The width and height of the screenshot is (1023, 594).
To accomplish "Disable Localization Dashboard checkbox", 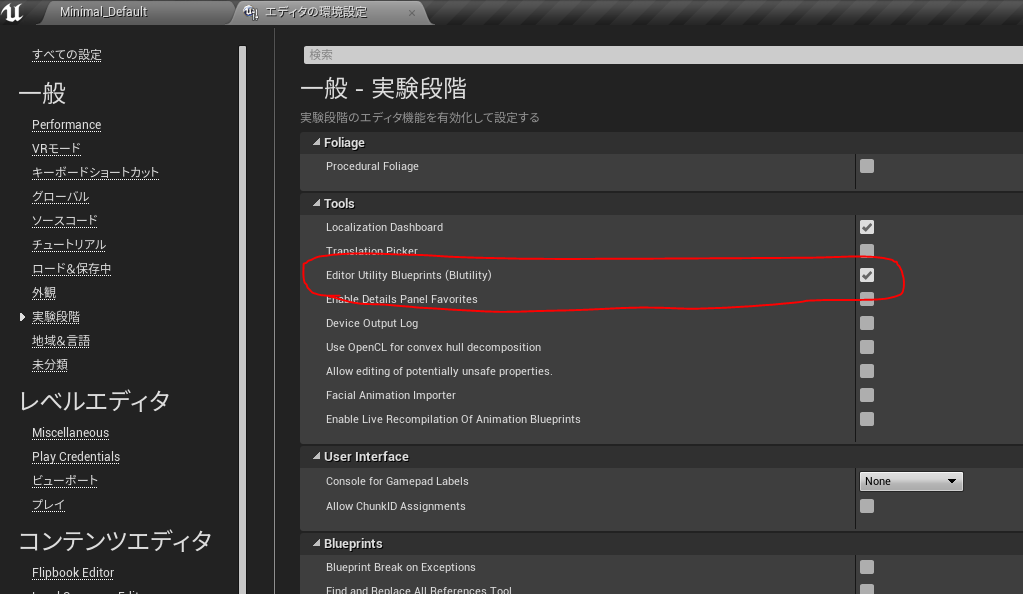I will (x=867, y=227).
